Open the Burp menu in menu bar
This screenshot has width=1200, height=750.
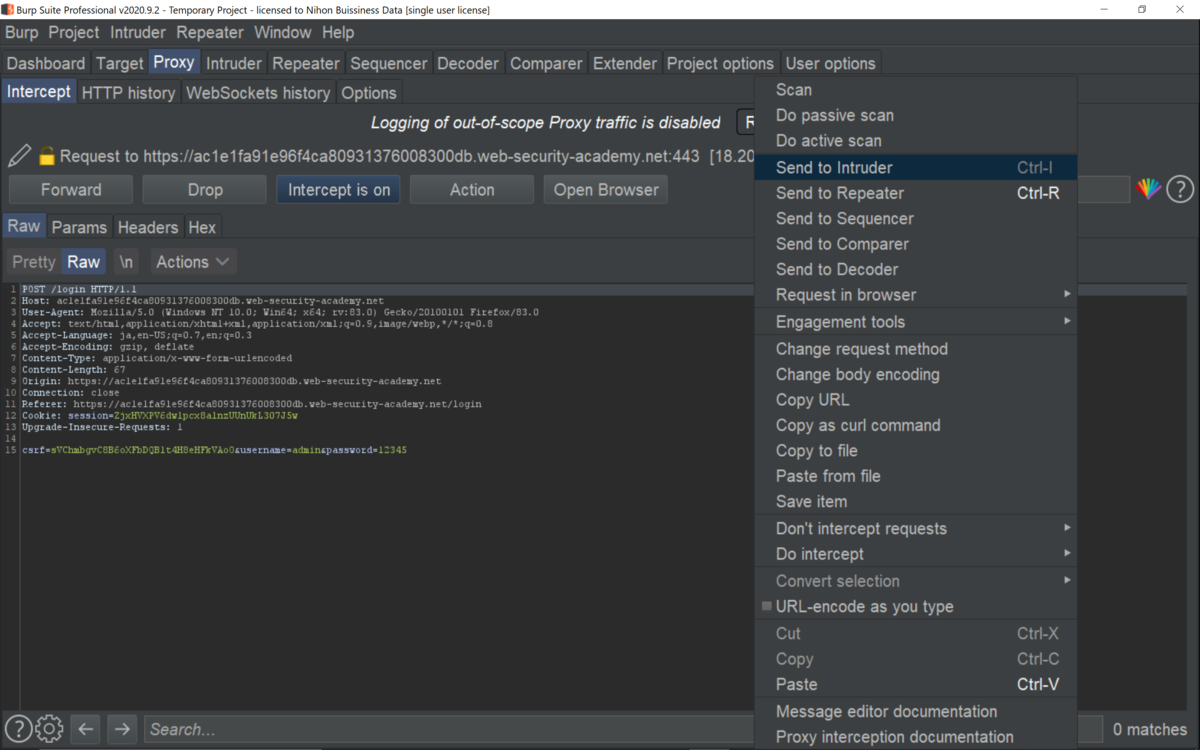22,32
